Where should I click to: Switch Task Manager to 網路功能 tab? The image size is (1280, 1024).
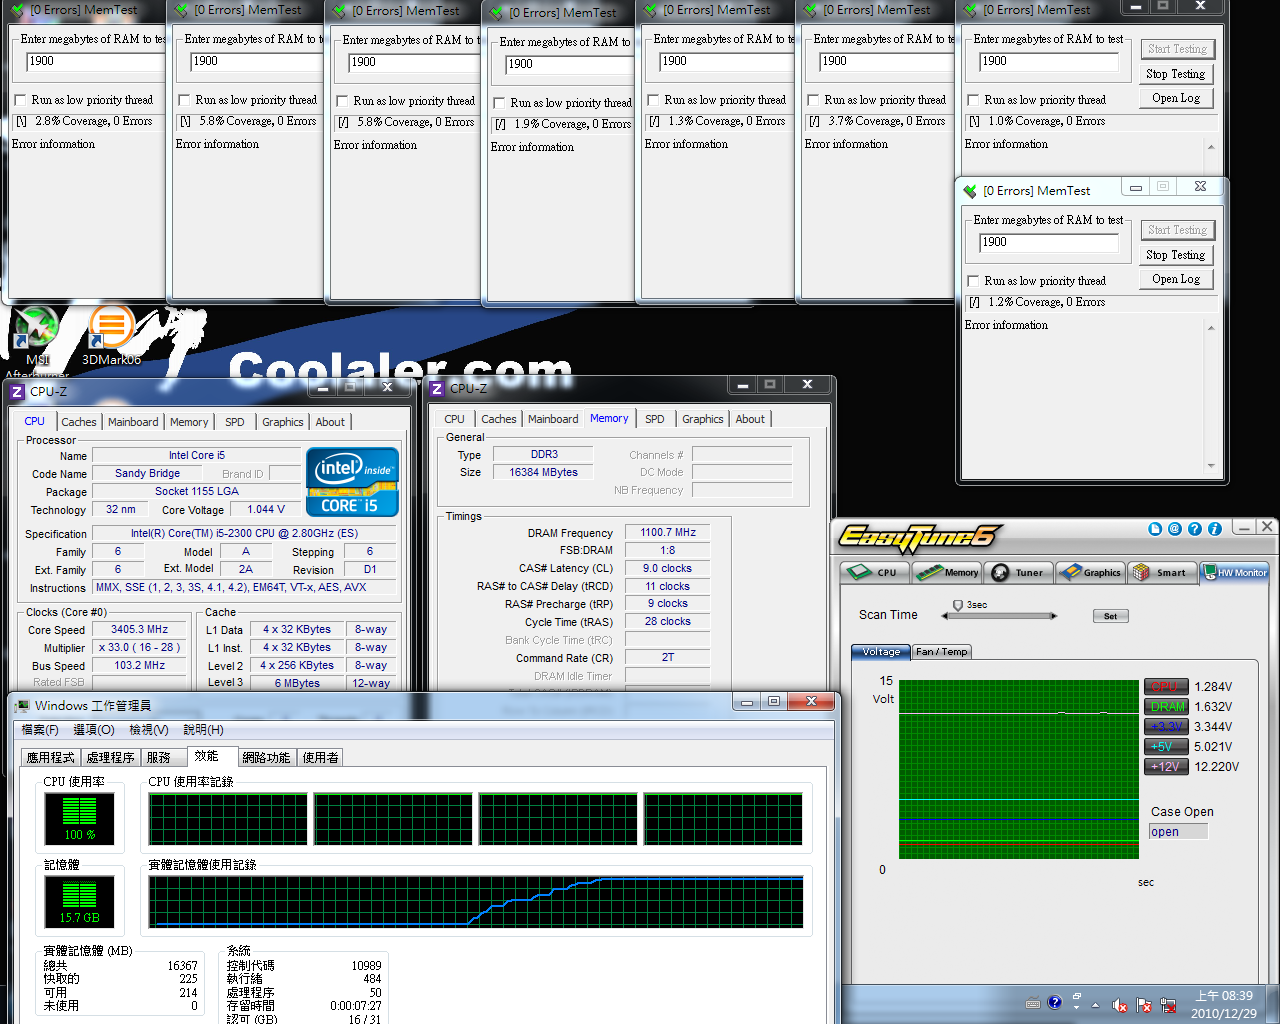click(266, 757)
